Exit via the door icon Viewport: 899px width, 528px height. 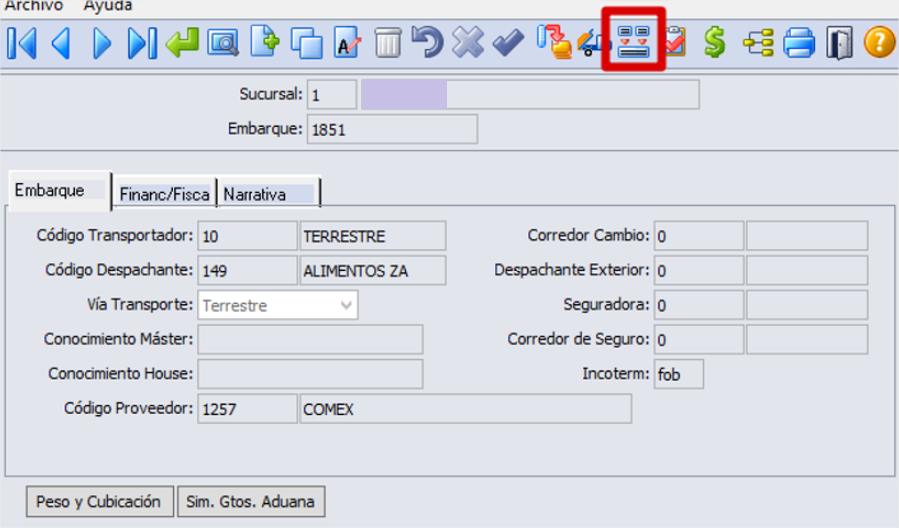839,43
